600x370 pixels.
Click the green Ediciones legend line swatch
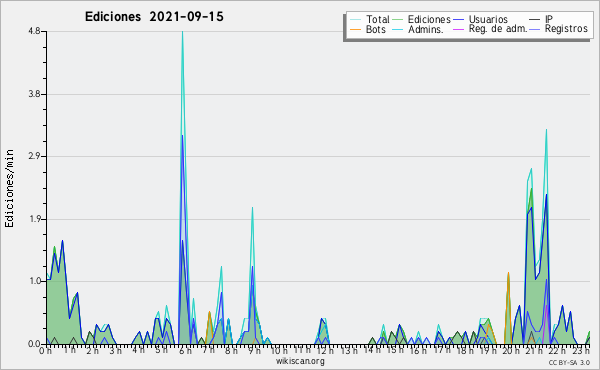click(398, 20)
